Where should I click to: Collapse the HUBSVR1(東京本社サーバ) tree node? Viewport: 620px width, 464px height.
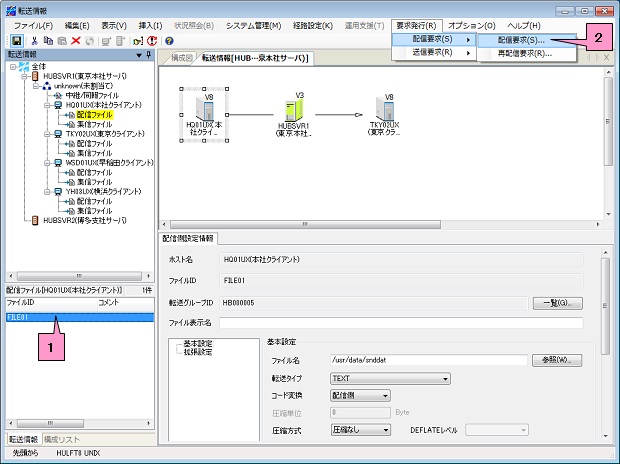pos(22,77)
